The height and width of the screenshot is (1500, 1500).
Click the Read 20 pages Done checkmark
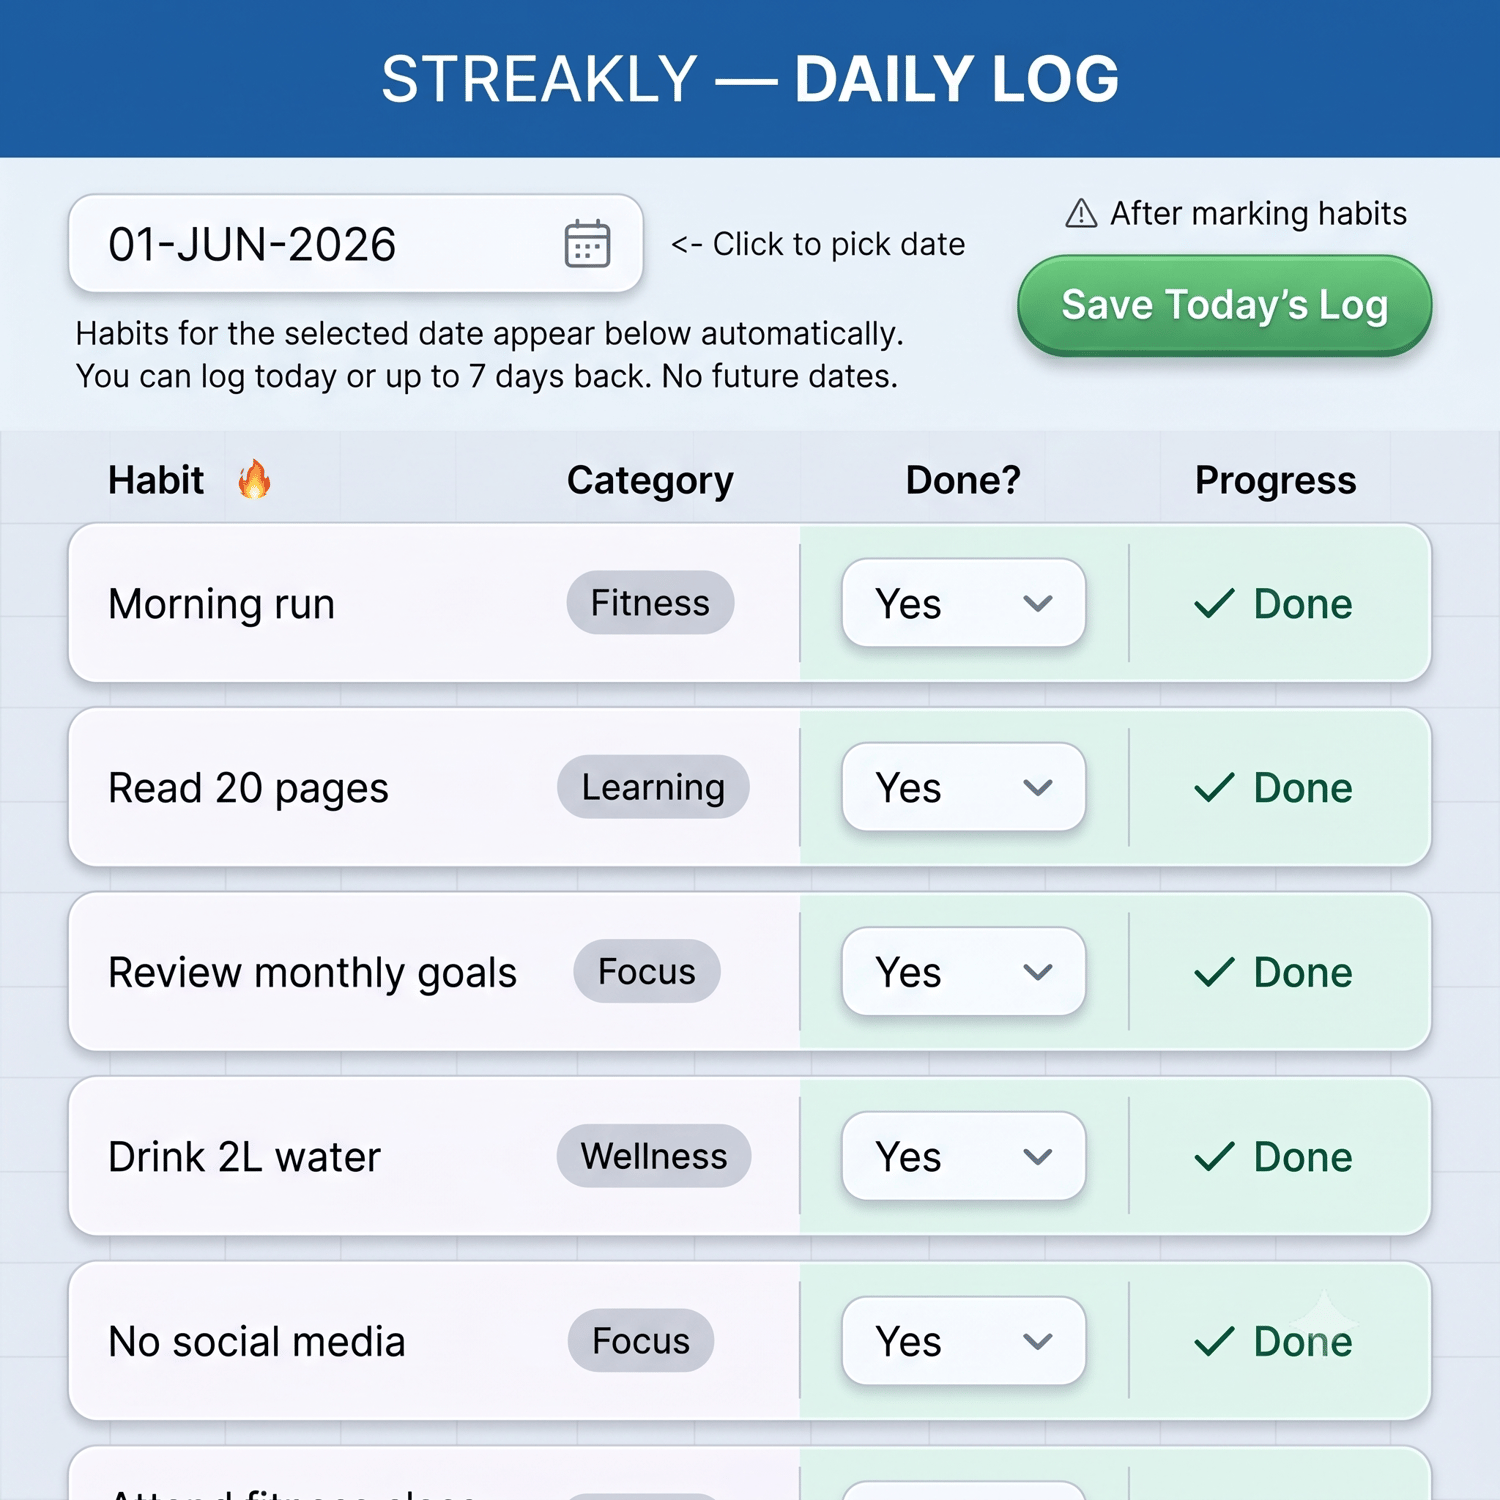click(x=1214, y=788)
